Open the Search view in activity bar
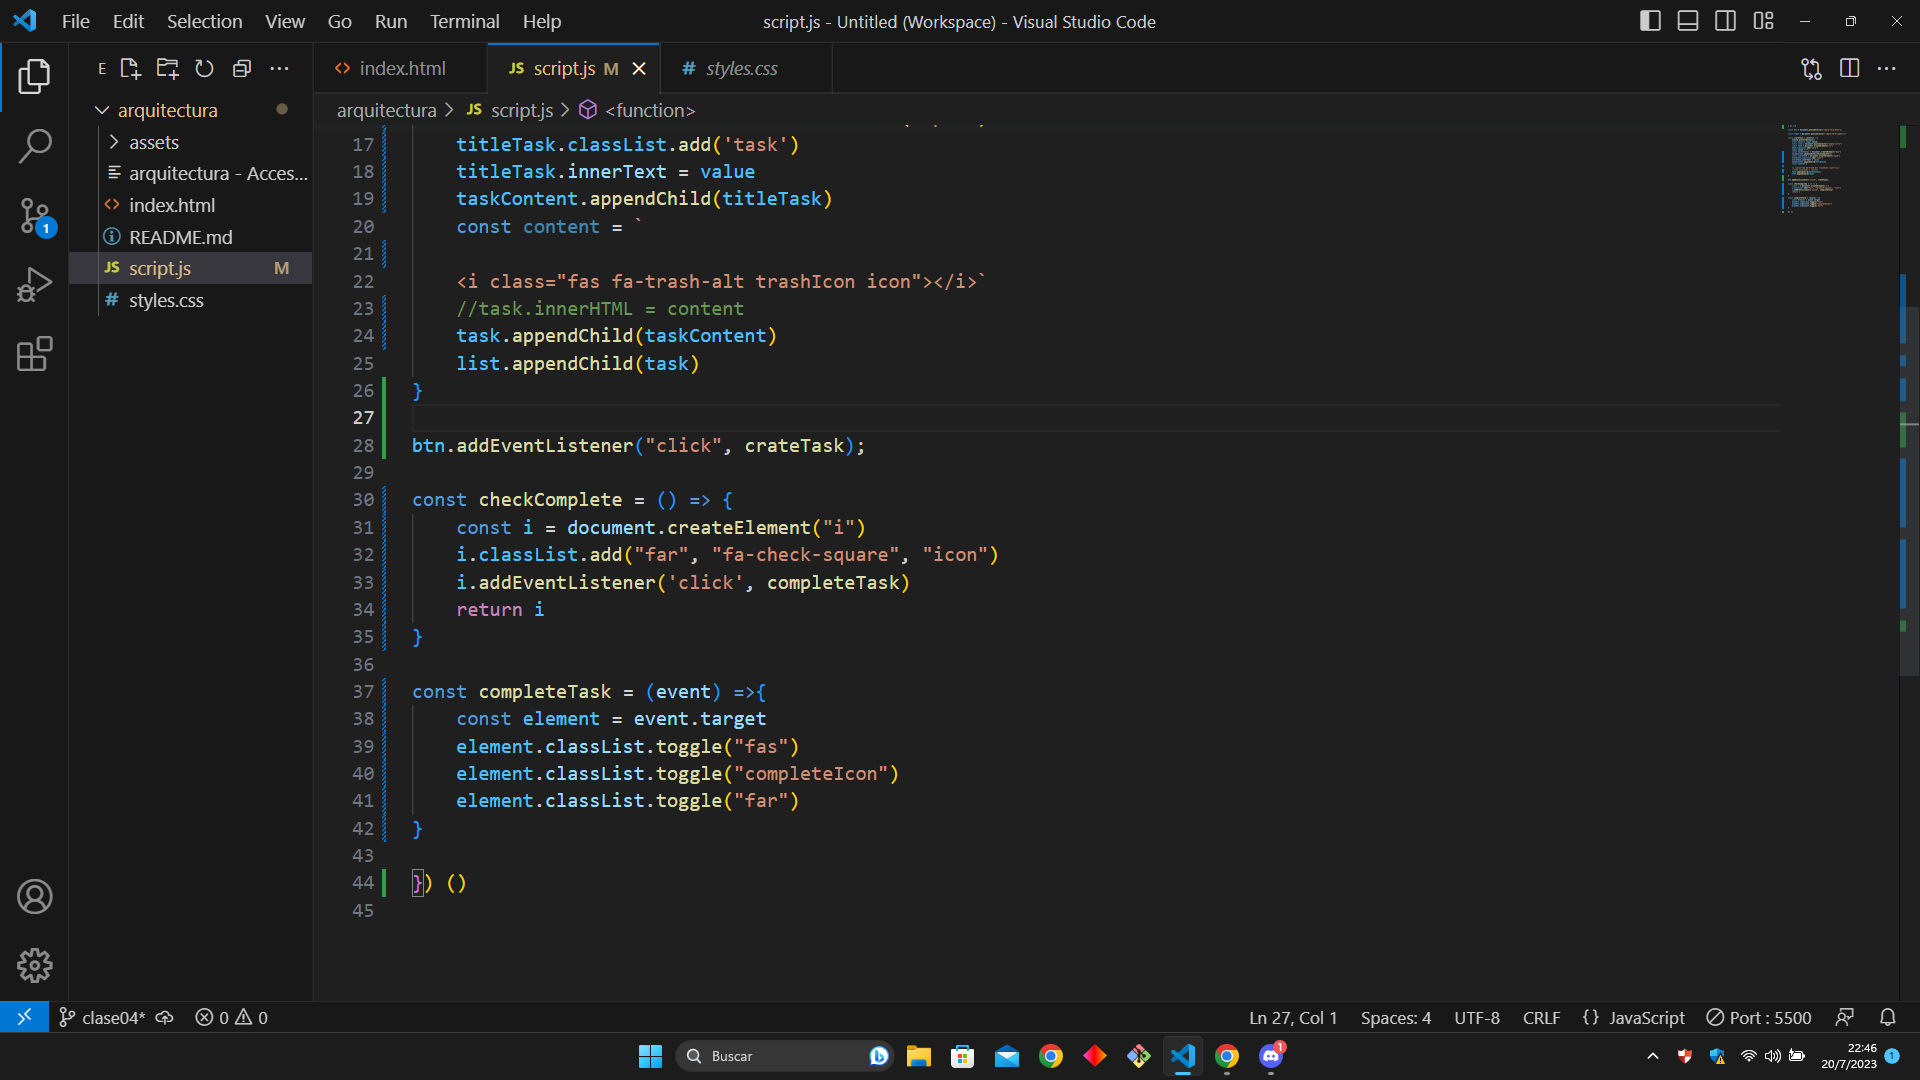The width and height of the screenshot is (1920, 1080). point(34,146)
